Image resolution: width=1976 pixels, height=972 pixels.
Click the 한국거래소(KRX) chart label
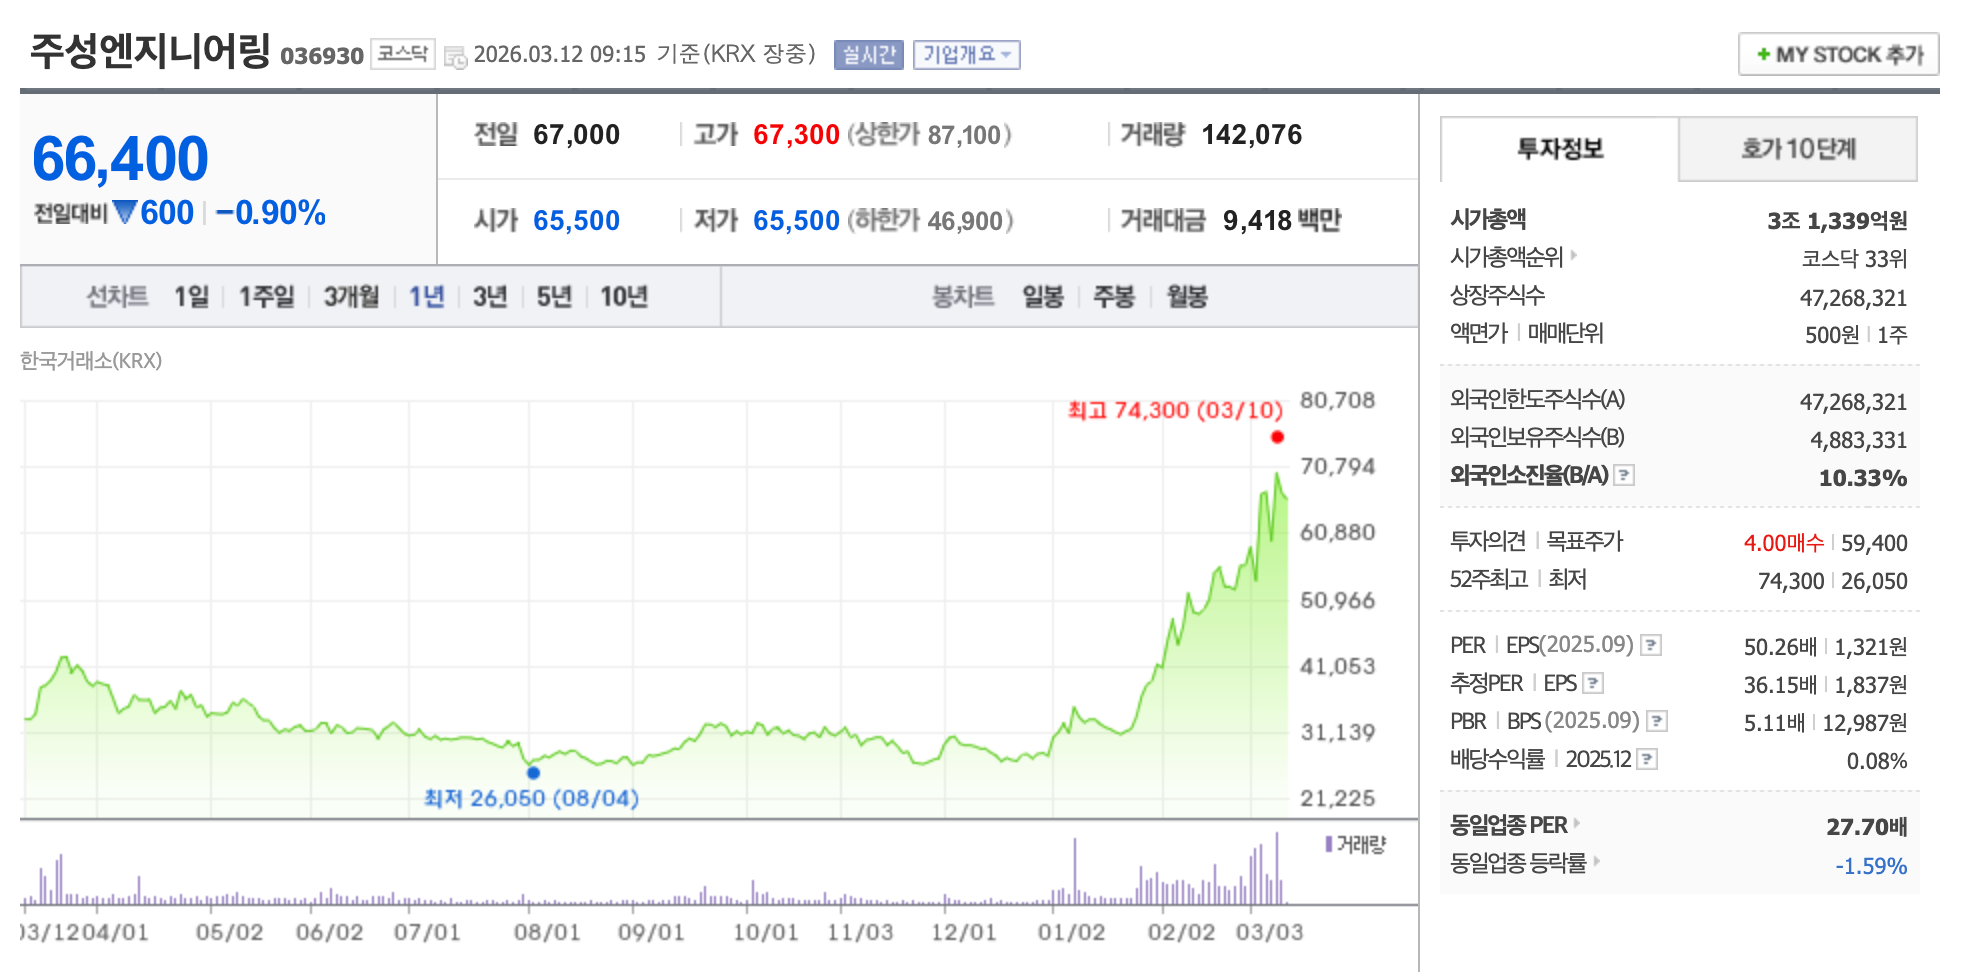[91, 361]
